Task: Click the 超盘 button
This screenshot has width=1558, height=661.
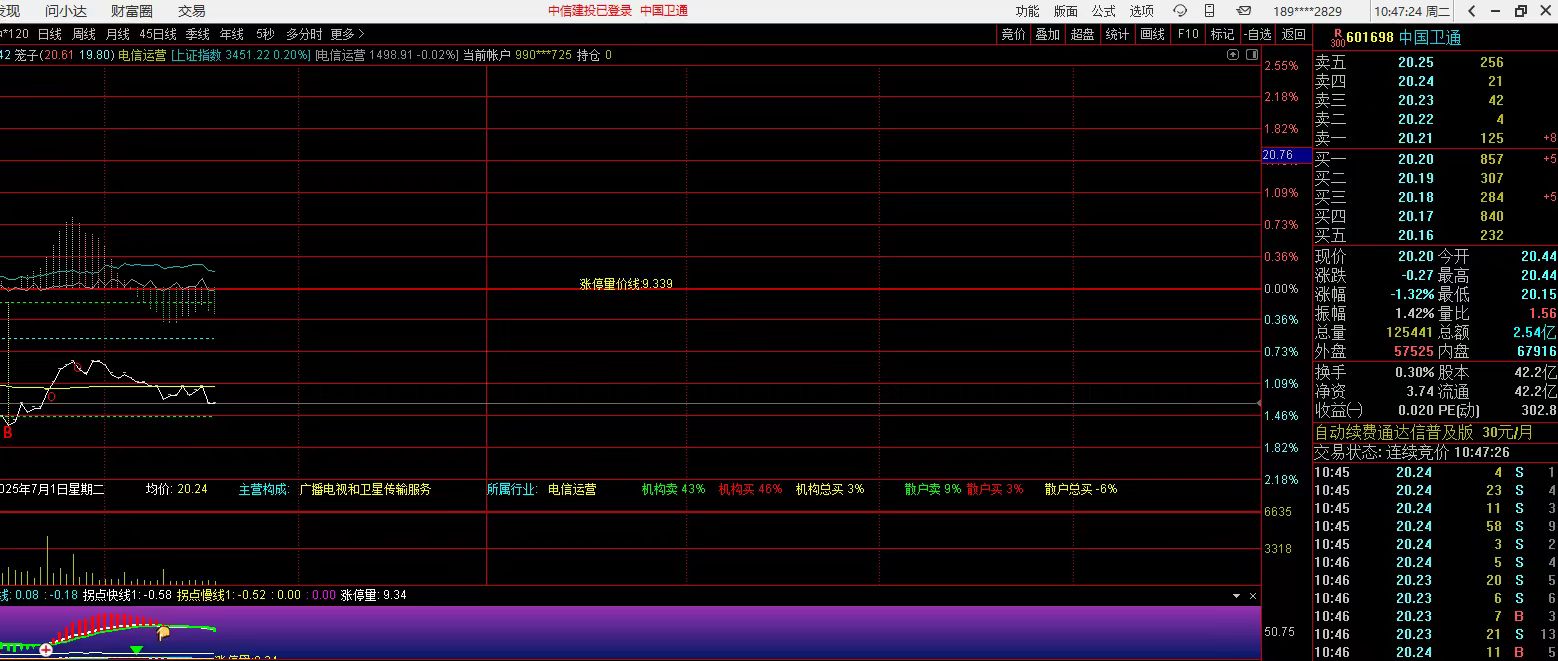Action: [1082, 34]
